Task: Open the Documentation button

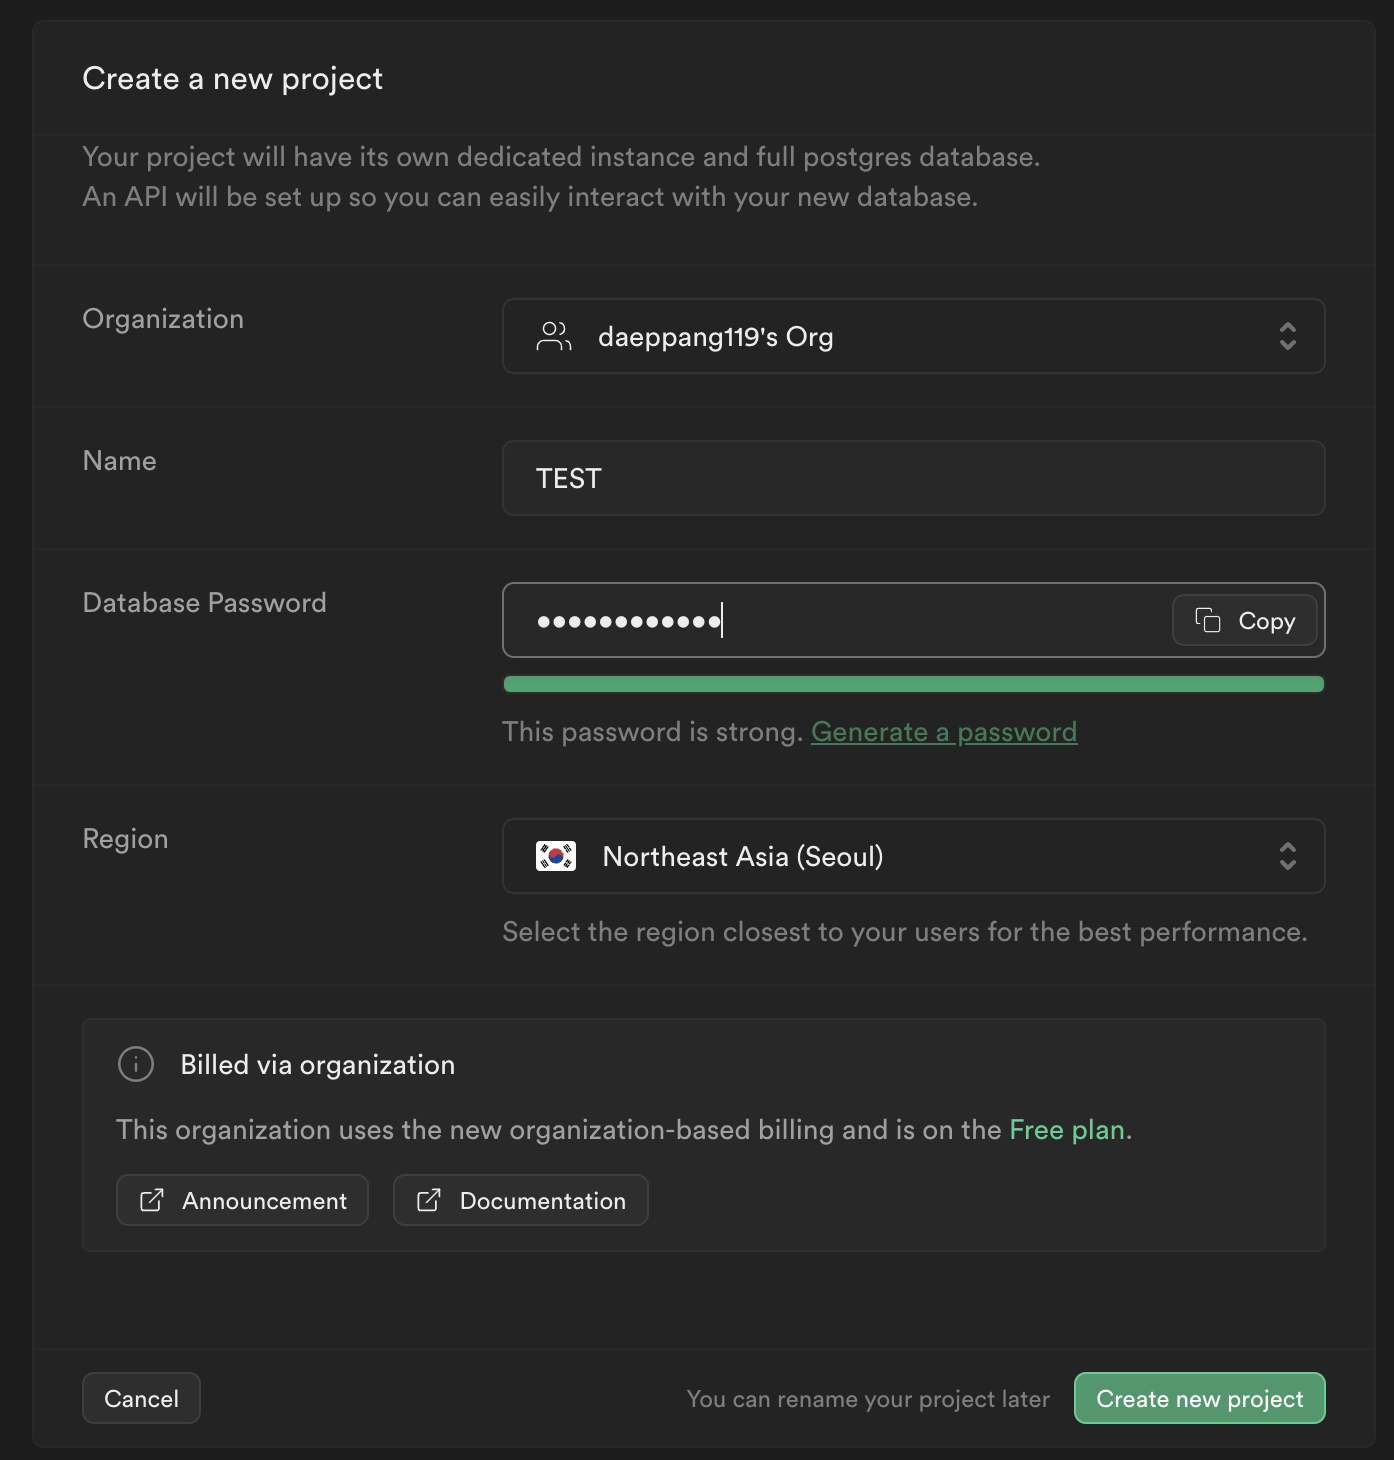Action: click(x=520, y=1200)
